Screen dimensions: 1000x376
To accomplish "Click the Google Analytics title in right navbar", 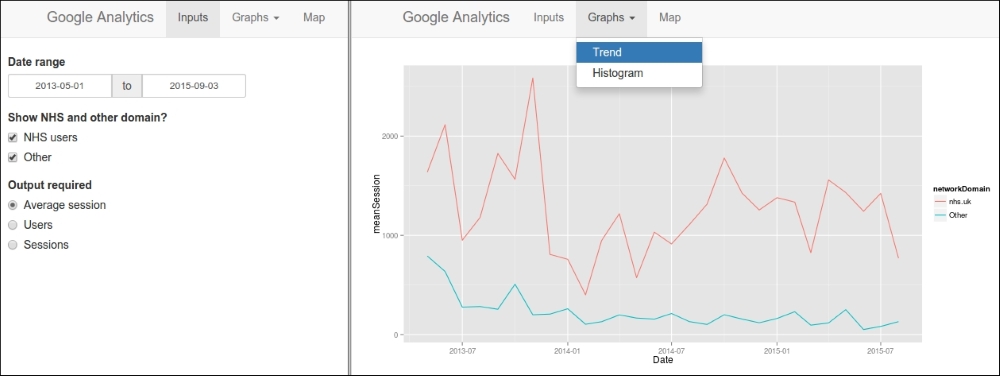I will [456, 17].
